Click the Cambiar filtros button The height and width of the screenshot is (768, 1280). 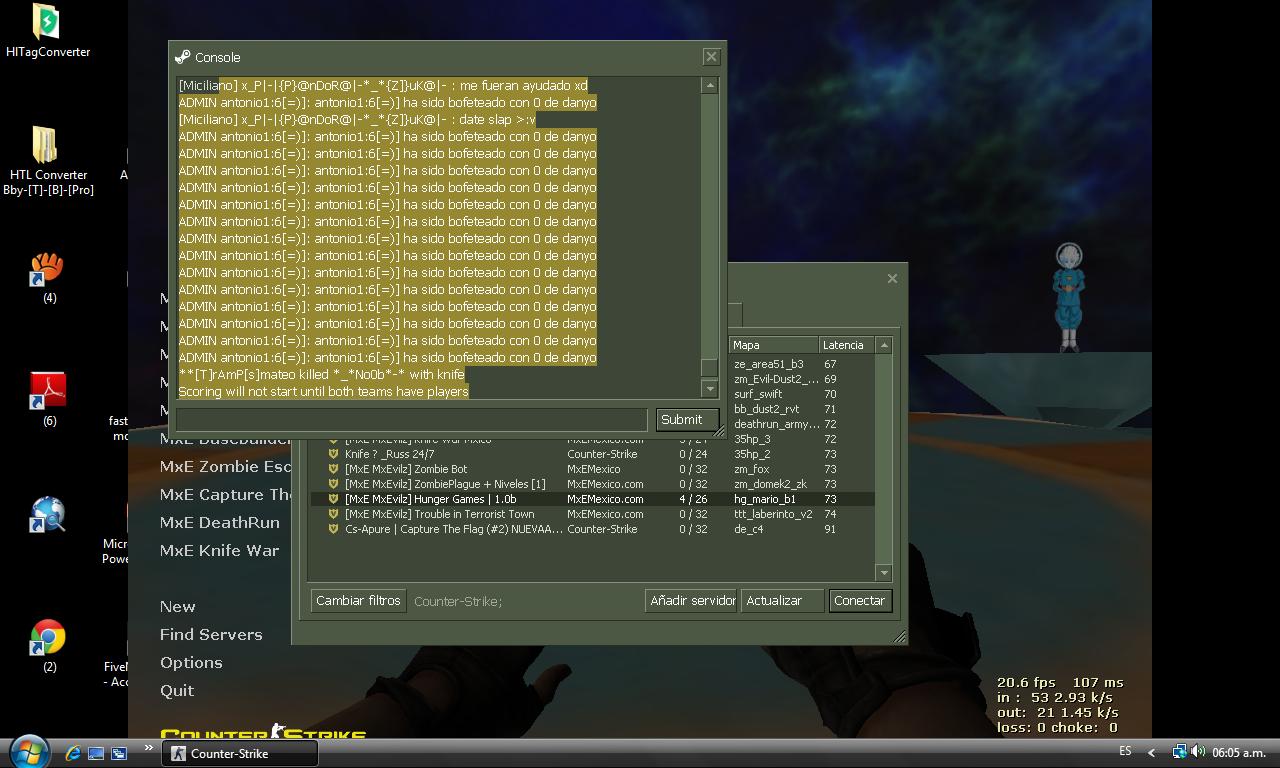pyautogui.click(x=358, y=601)
